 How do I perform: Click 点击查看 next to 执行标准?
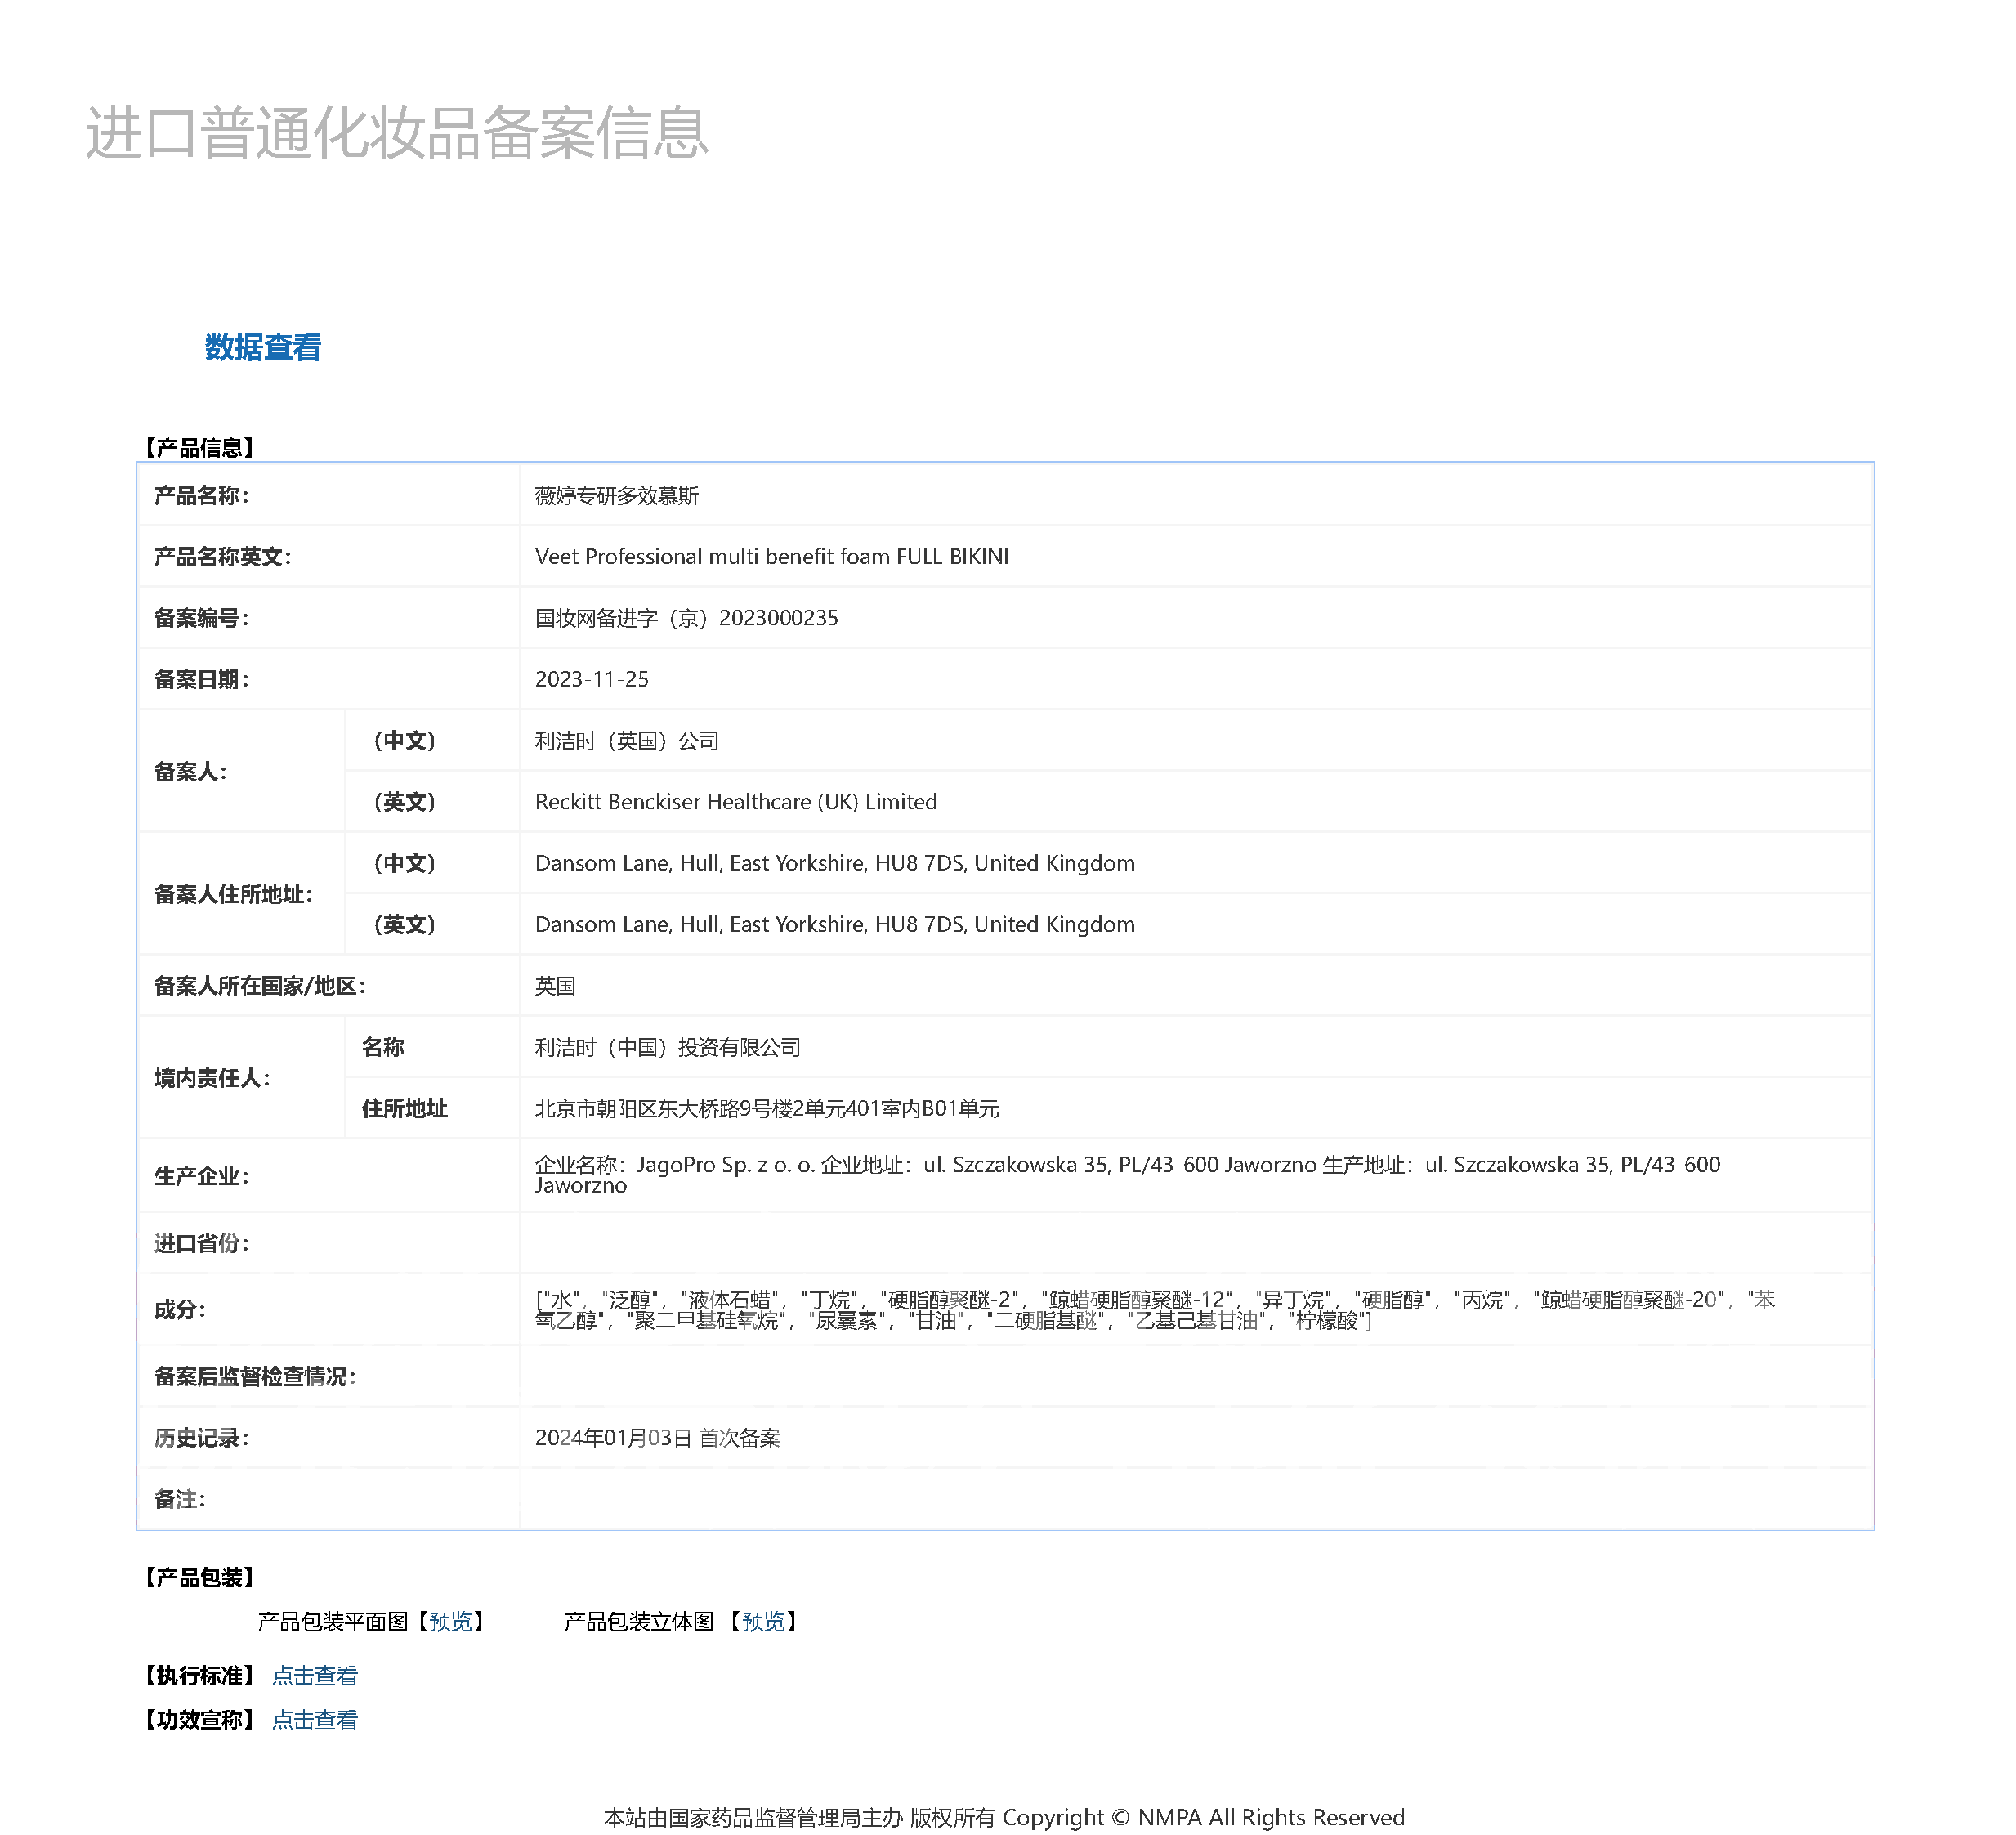coord(315,1676)
